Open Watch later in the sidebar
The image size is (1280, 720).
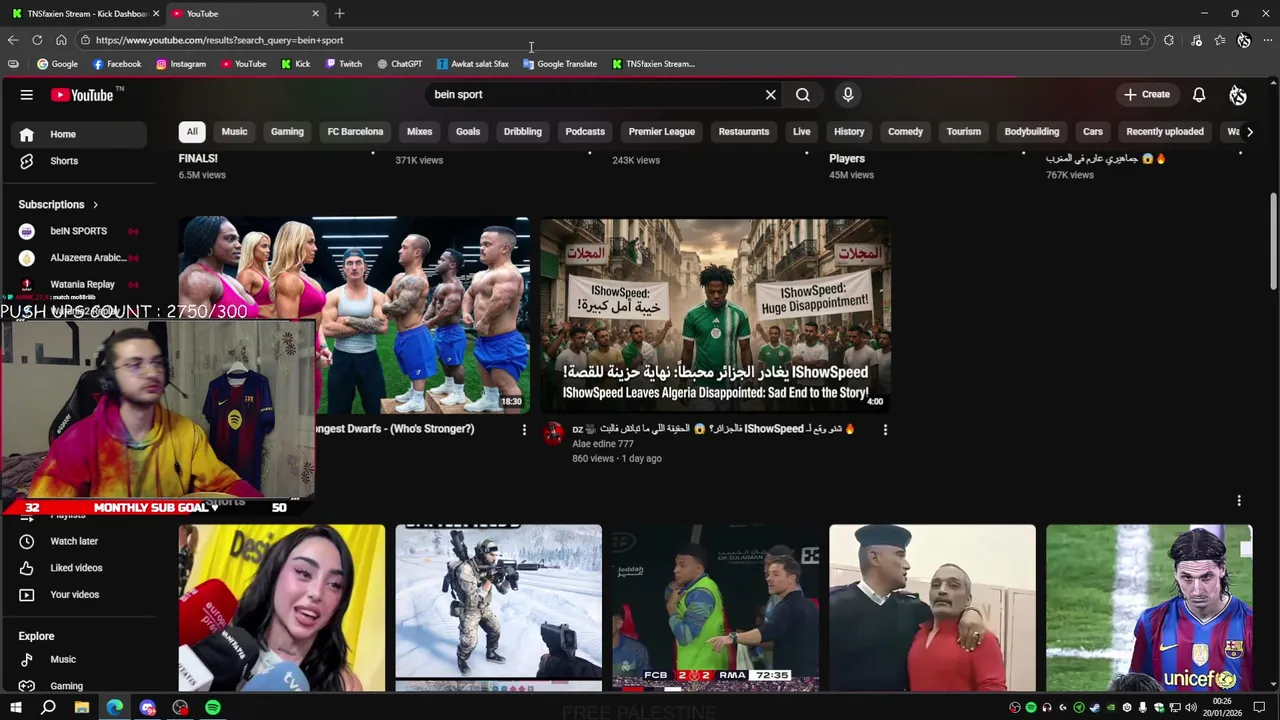click(x=76, y=541)
